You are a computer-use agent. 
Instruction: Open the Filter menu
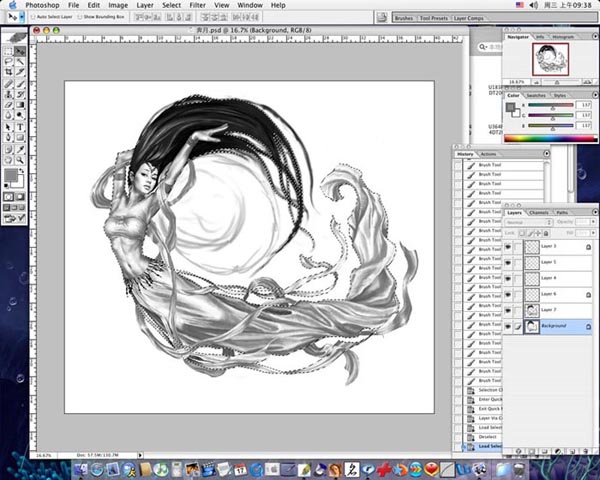tap(198, 5)
